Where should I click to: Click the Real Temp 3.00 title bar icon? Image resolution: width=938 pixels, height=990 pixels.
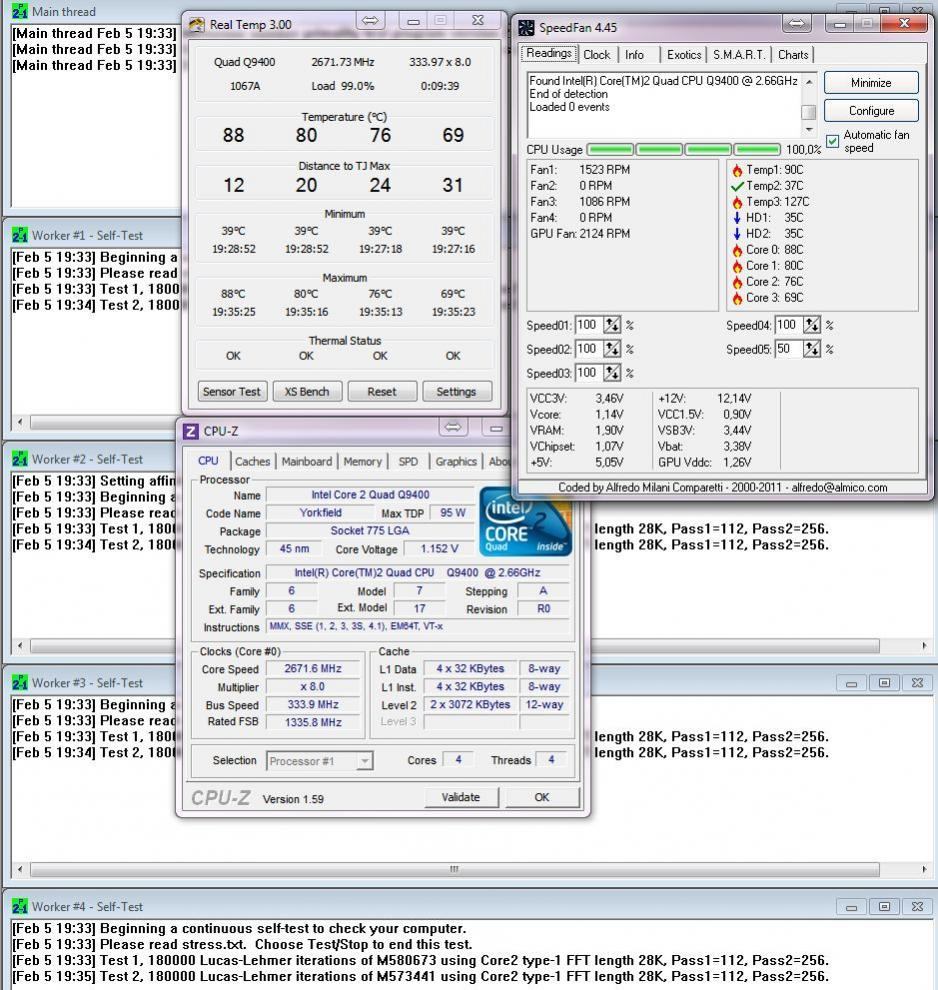tap(197, 25)
